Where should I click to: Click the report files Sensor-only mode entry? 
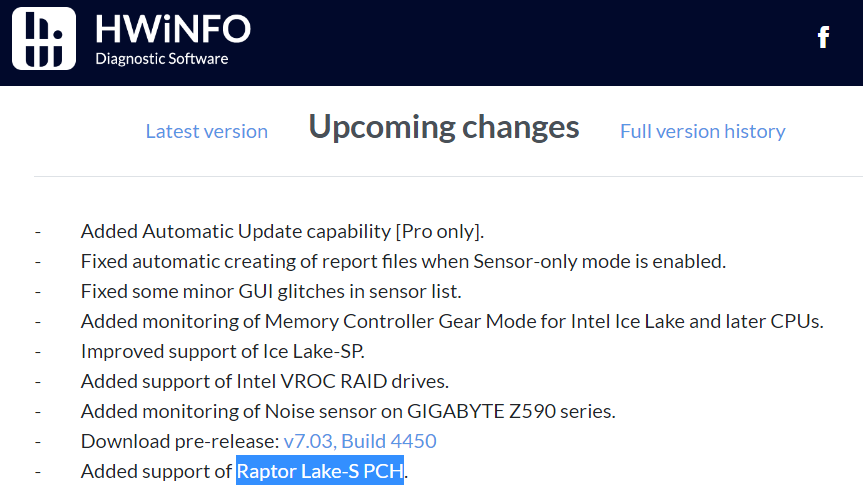click(x=403, y=262)
